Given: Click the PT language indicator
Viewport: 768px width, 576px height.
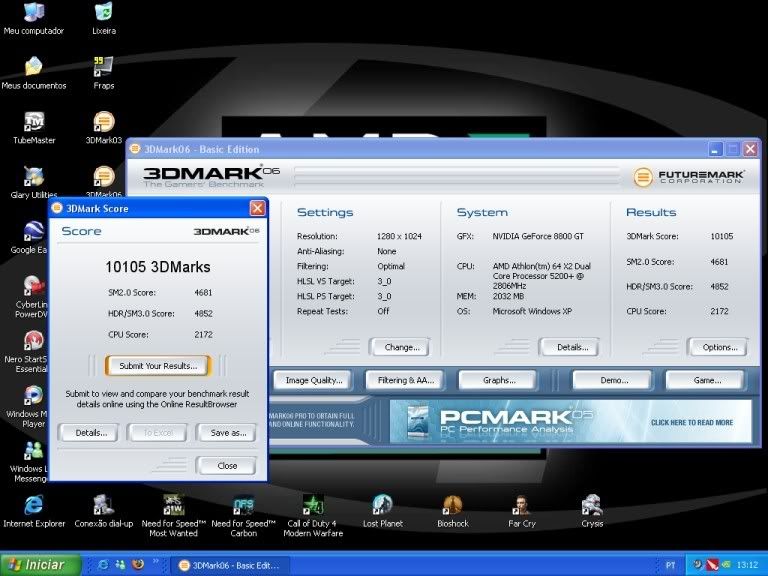Looking at the screenshot, I should point(670,565).
